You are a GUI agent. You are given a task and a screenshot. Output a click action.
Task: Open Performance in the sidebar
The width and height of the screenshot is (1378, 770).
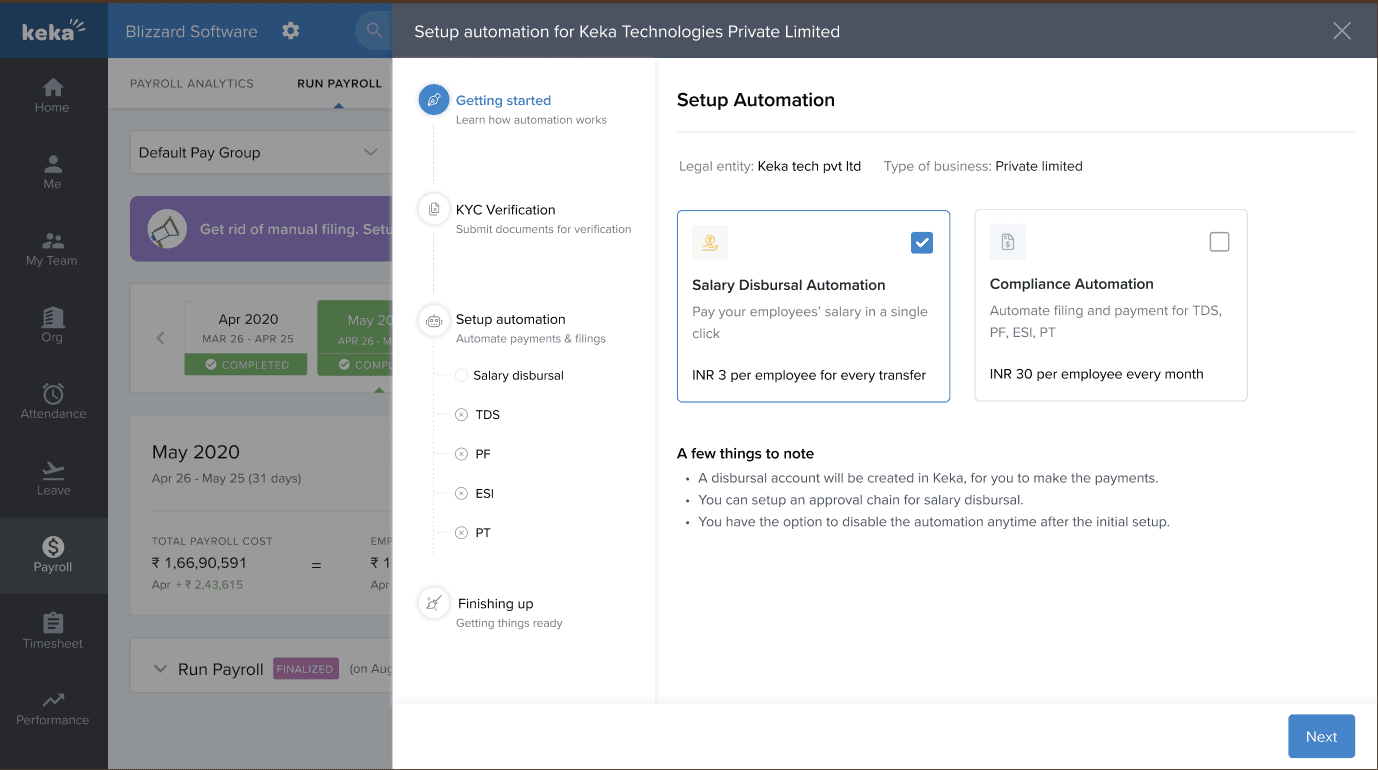(53, 708)
